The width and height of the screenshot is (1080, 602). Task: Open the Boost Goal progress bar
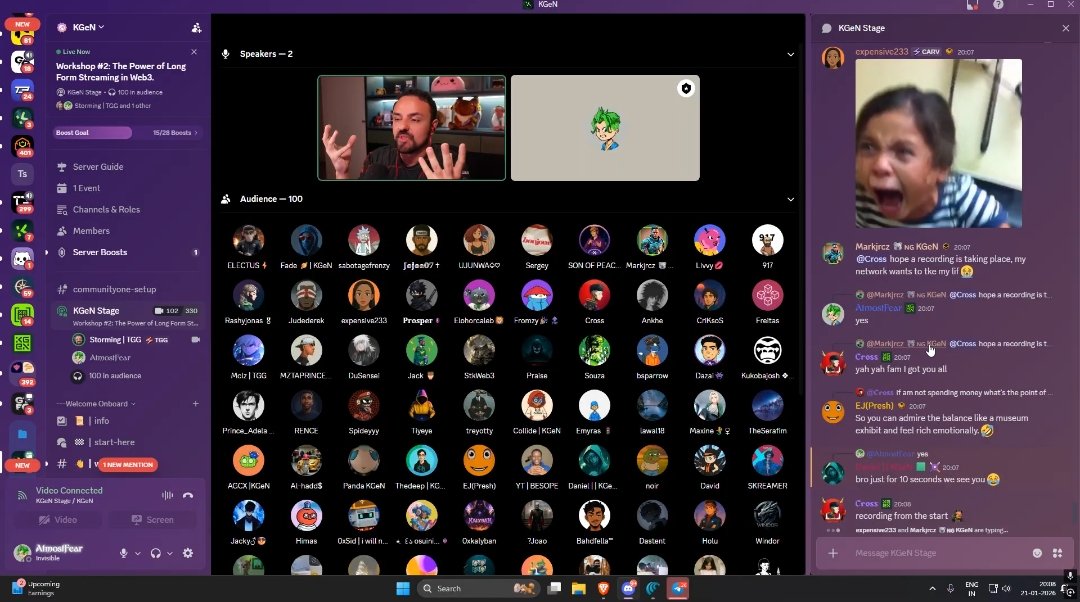127,132
